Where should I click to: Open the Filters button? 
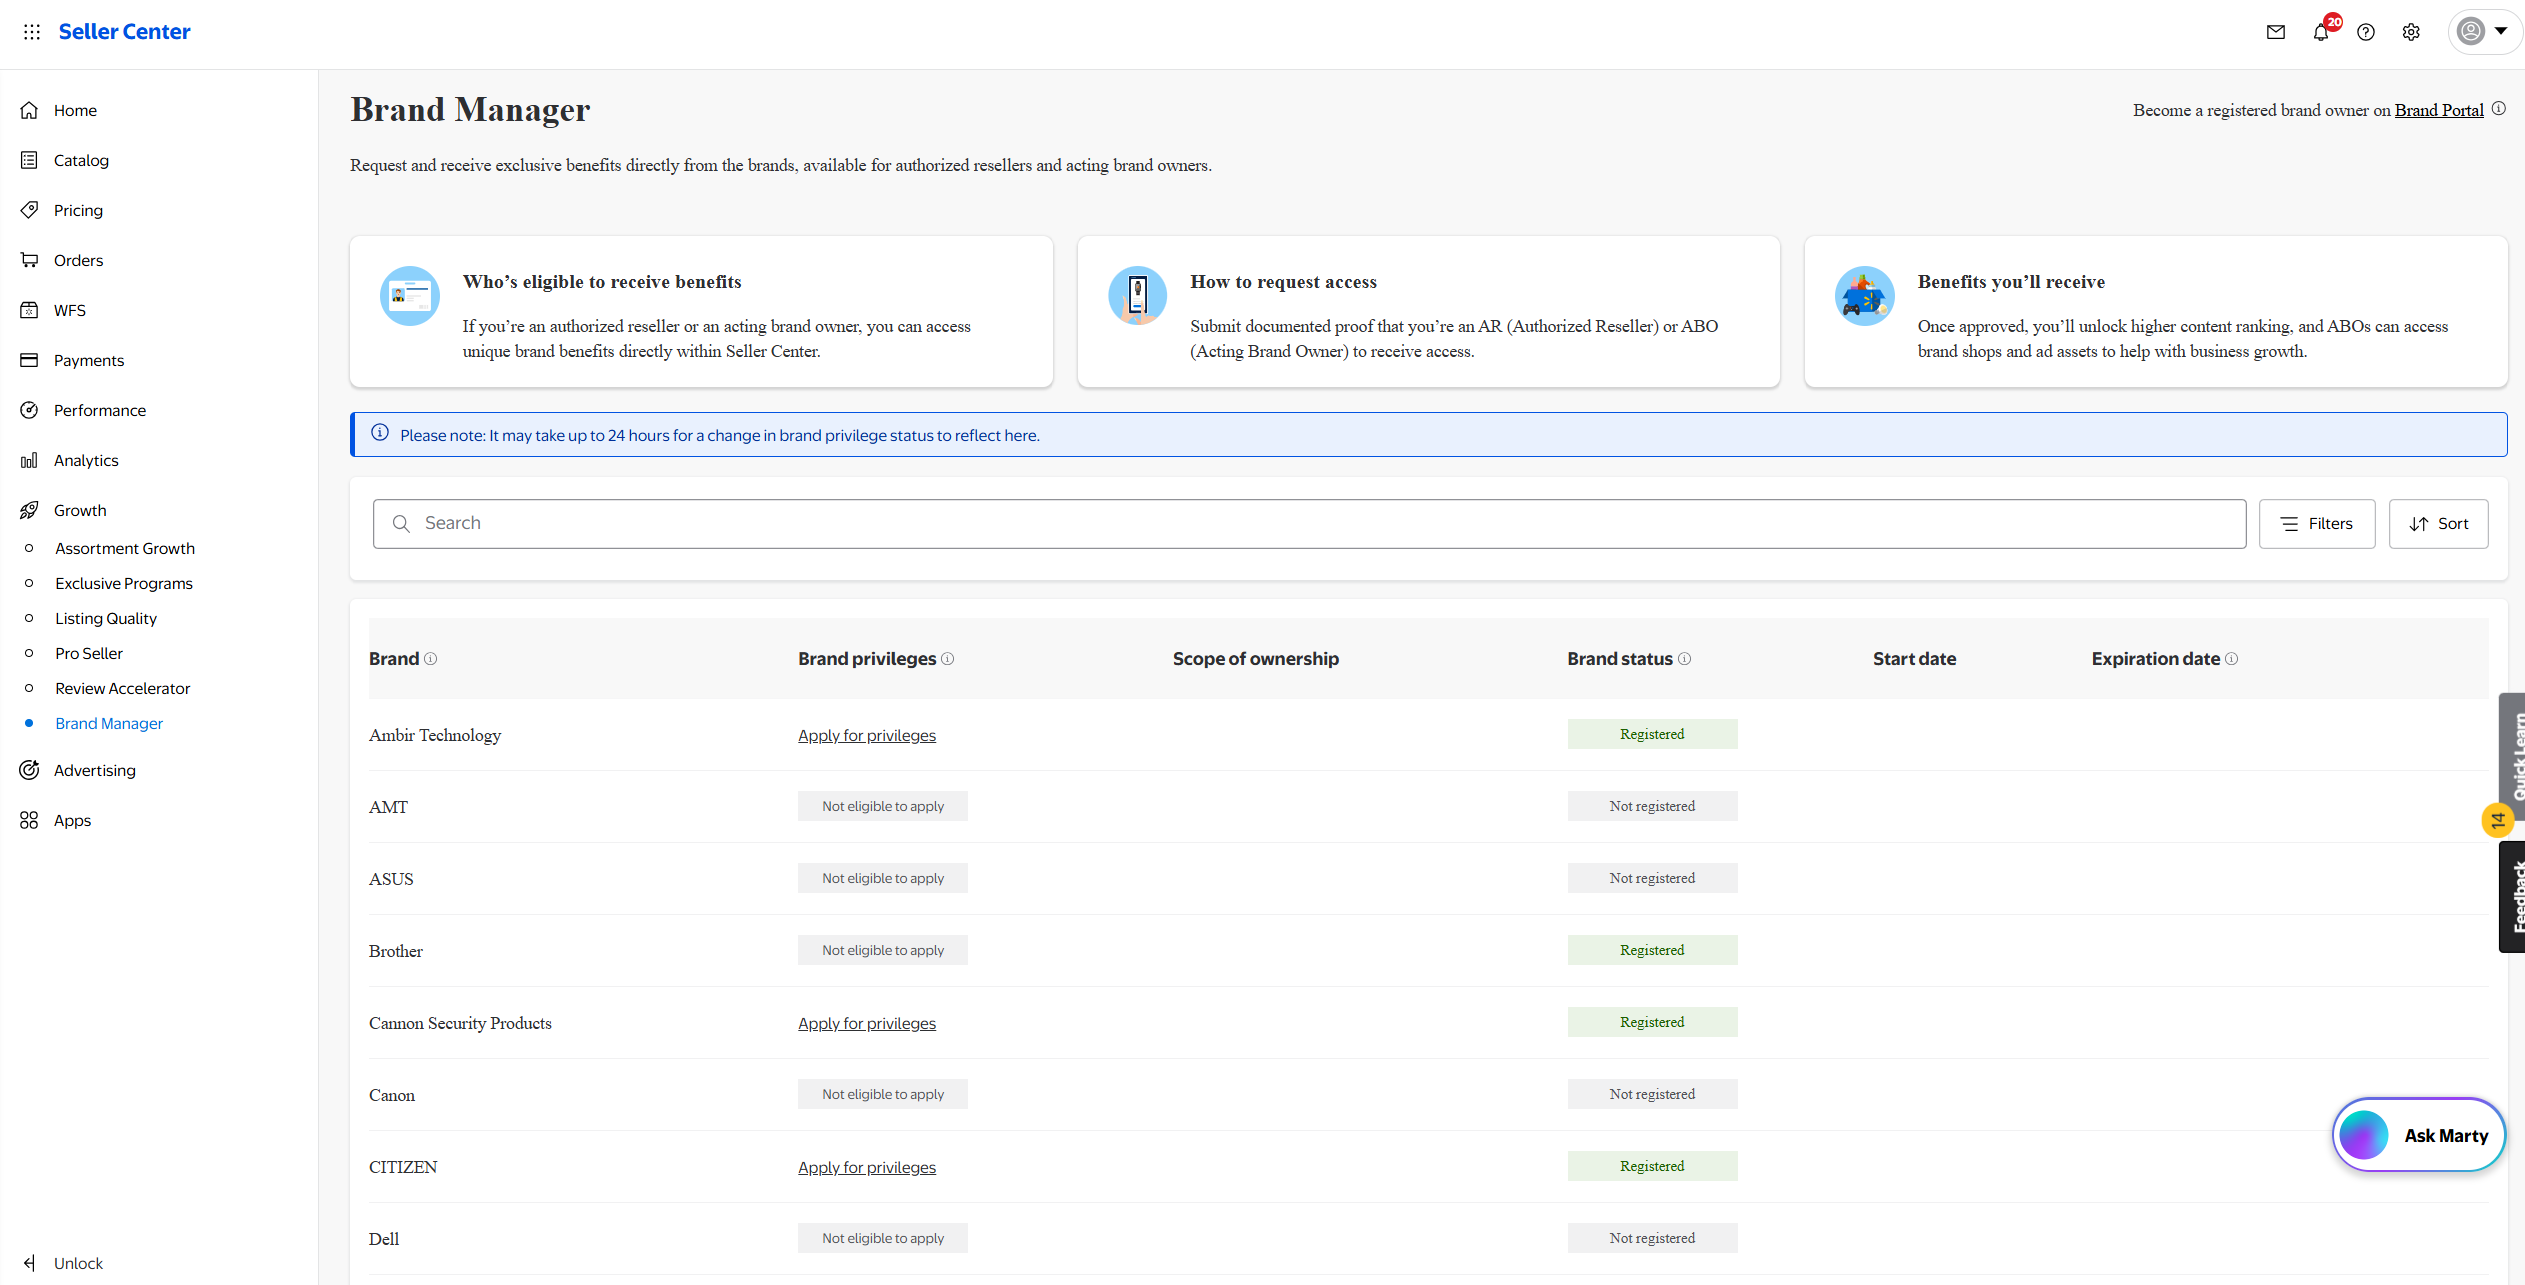(x=2316, y=524)
